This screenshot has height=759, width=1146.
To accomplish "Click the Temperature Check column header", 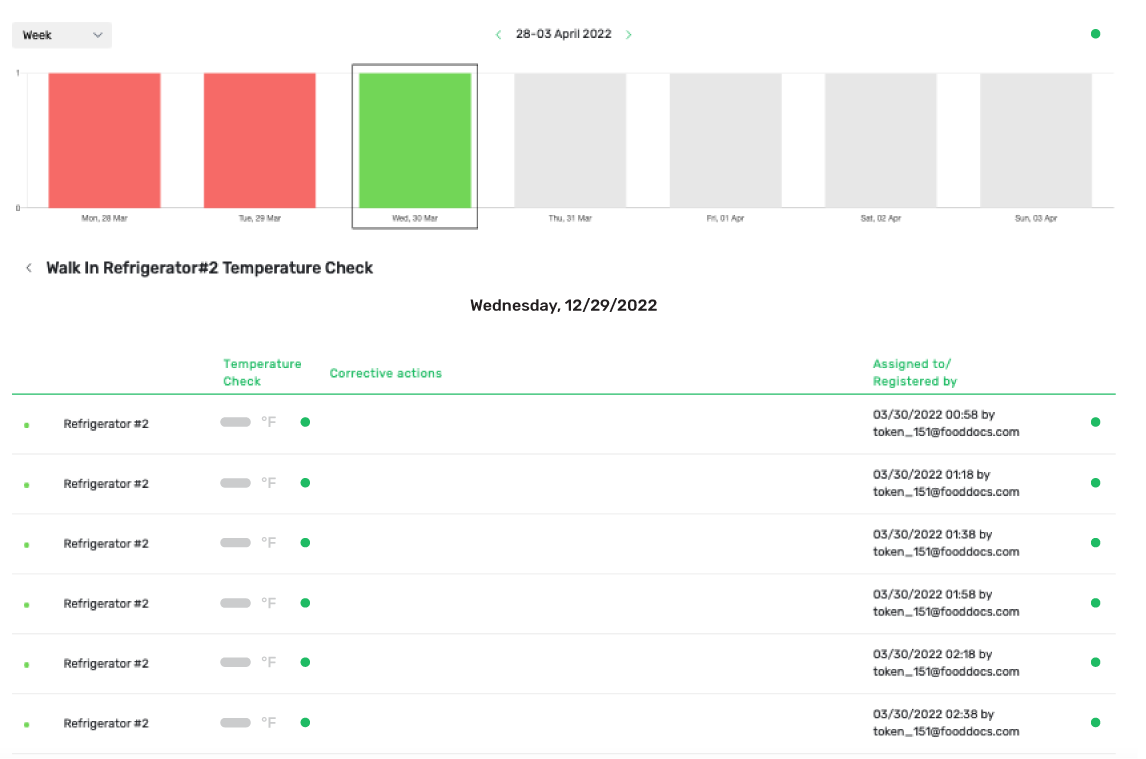I will tap(262, 372).
